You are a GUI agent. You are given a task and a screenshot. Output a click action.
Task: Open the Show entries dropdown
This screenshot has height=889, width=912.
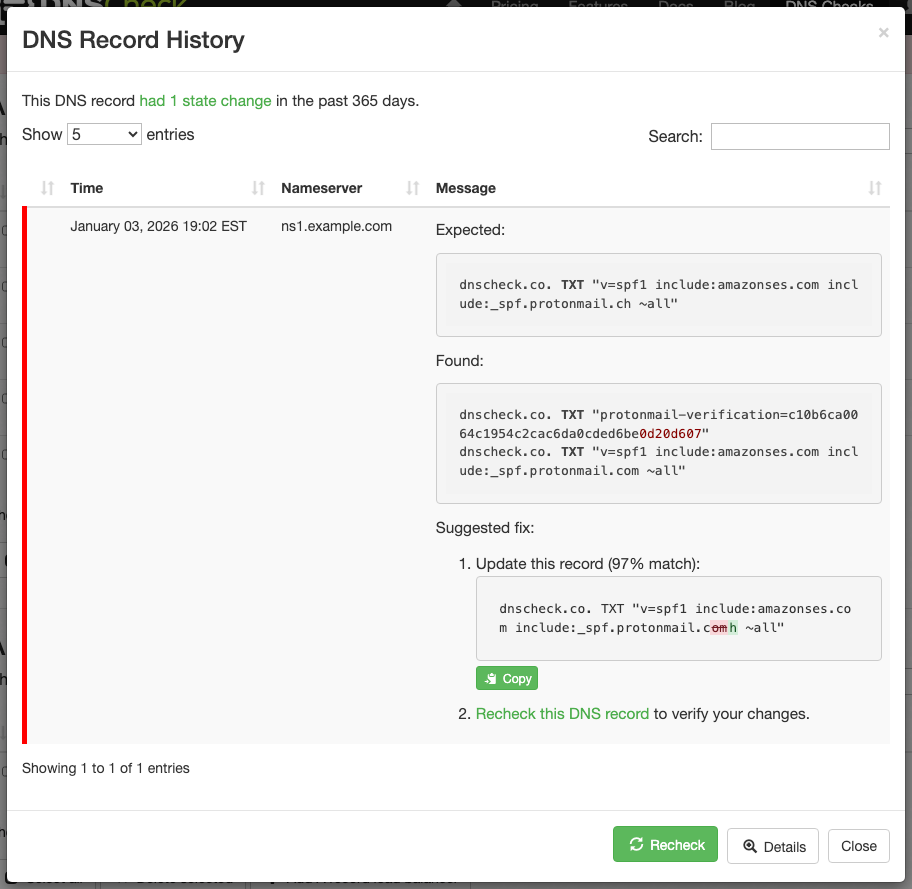pyautogui.click(x=104, y=133)
